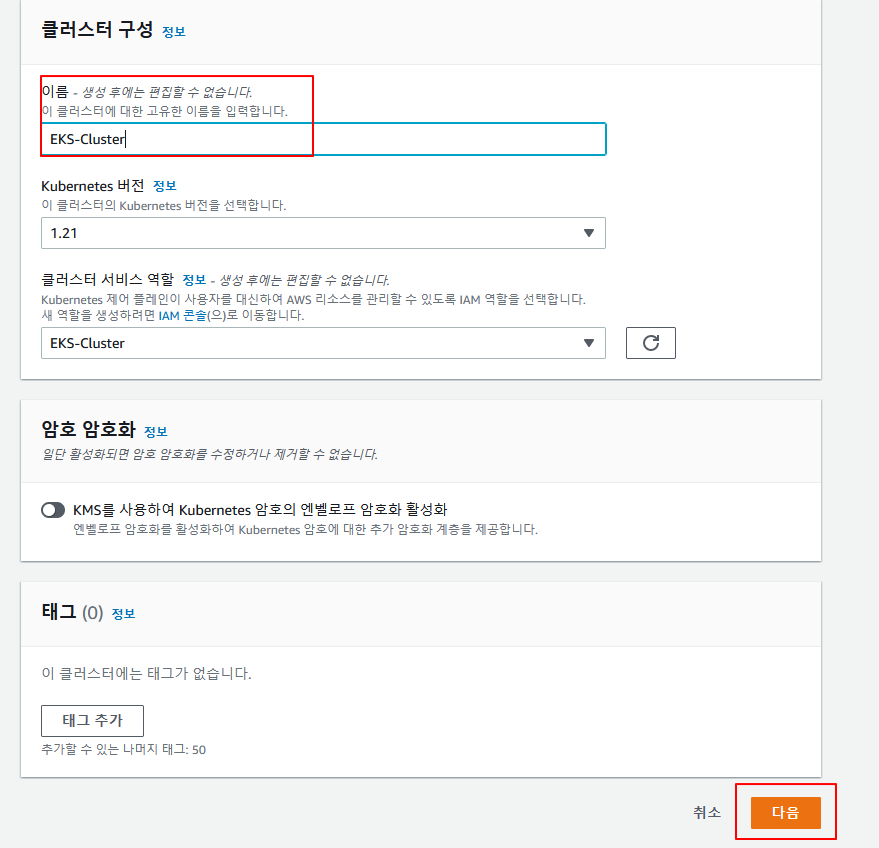Click the 태그 추가 button
Viewport: 879px width, 848px height.
(92, 721)
